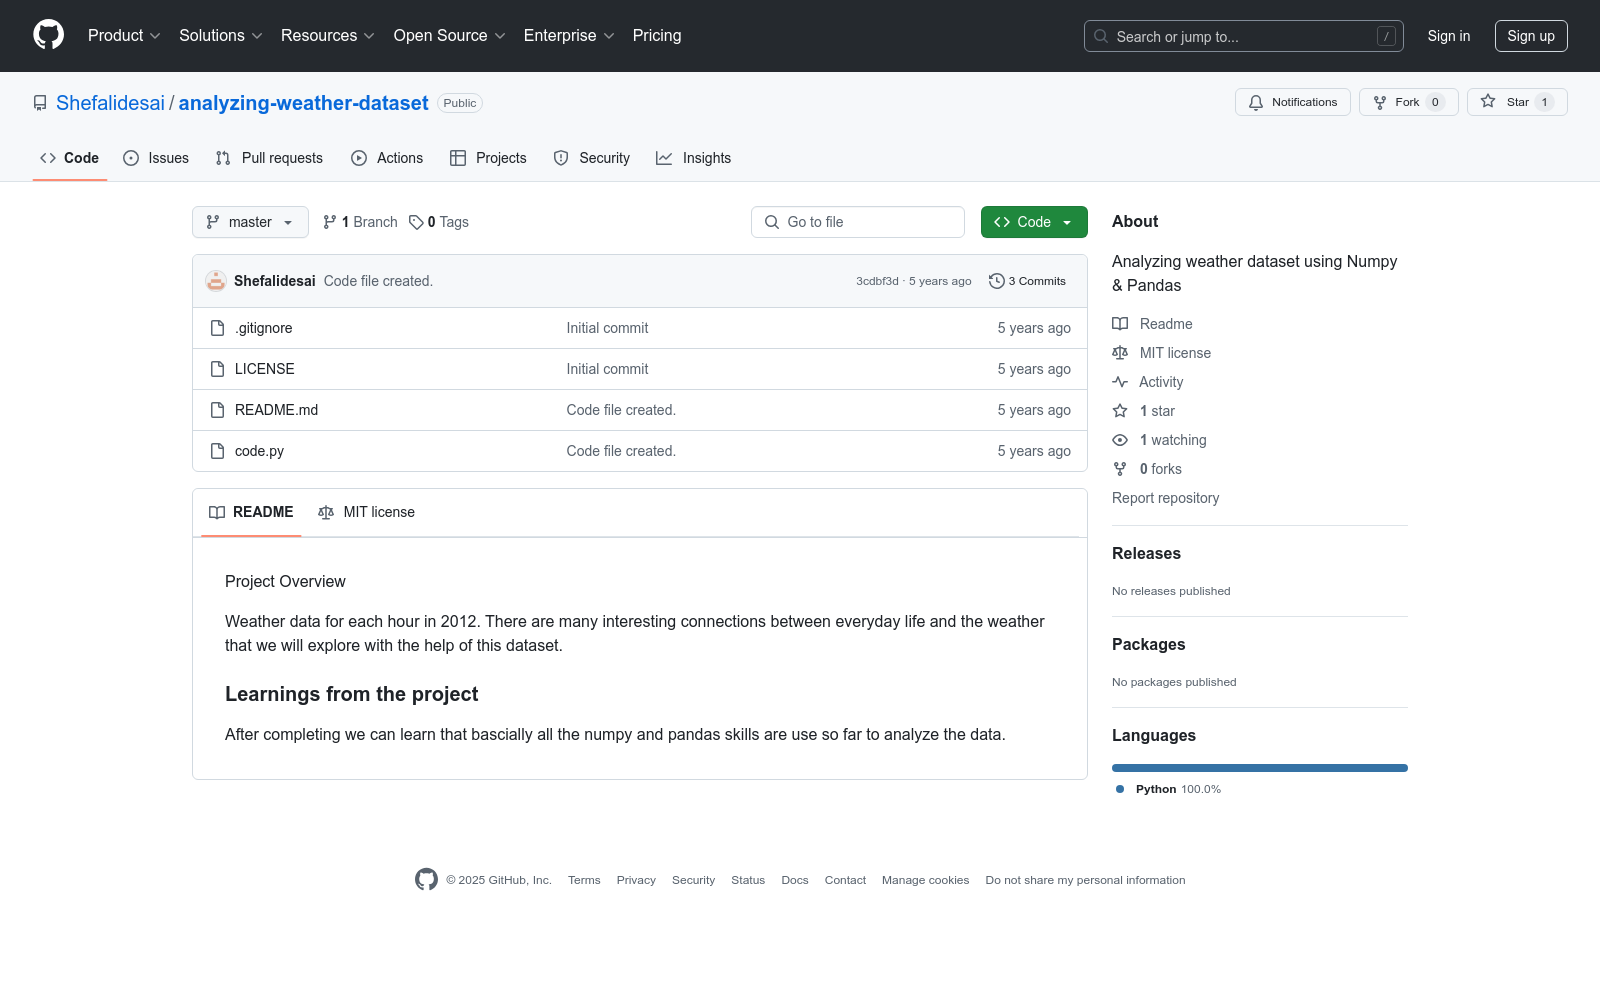
Task: Open the analyzing-weather-dataset repository link
Action: [303, 103]
